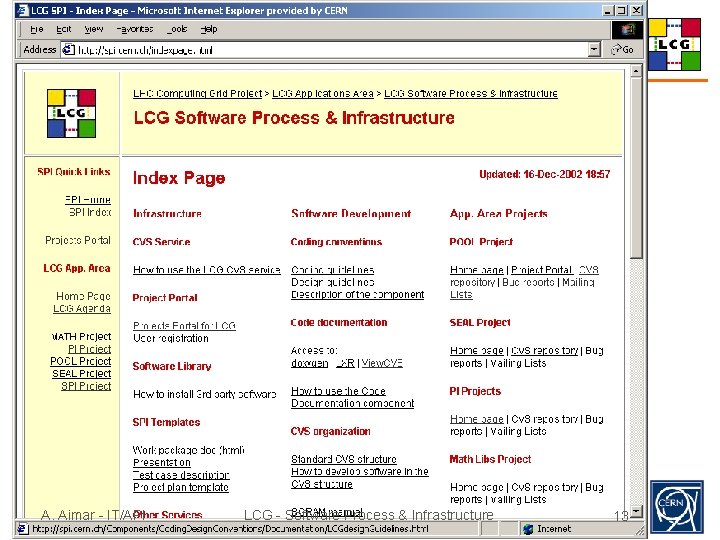The height and width of the screenshot is (540, 720).
Task: Click User registration text
Action: (171, 338)
